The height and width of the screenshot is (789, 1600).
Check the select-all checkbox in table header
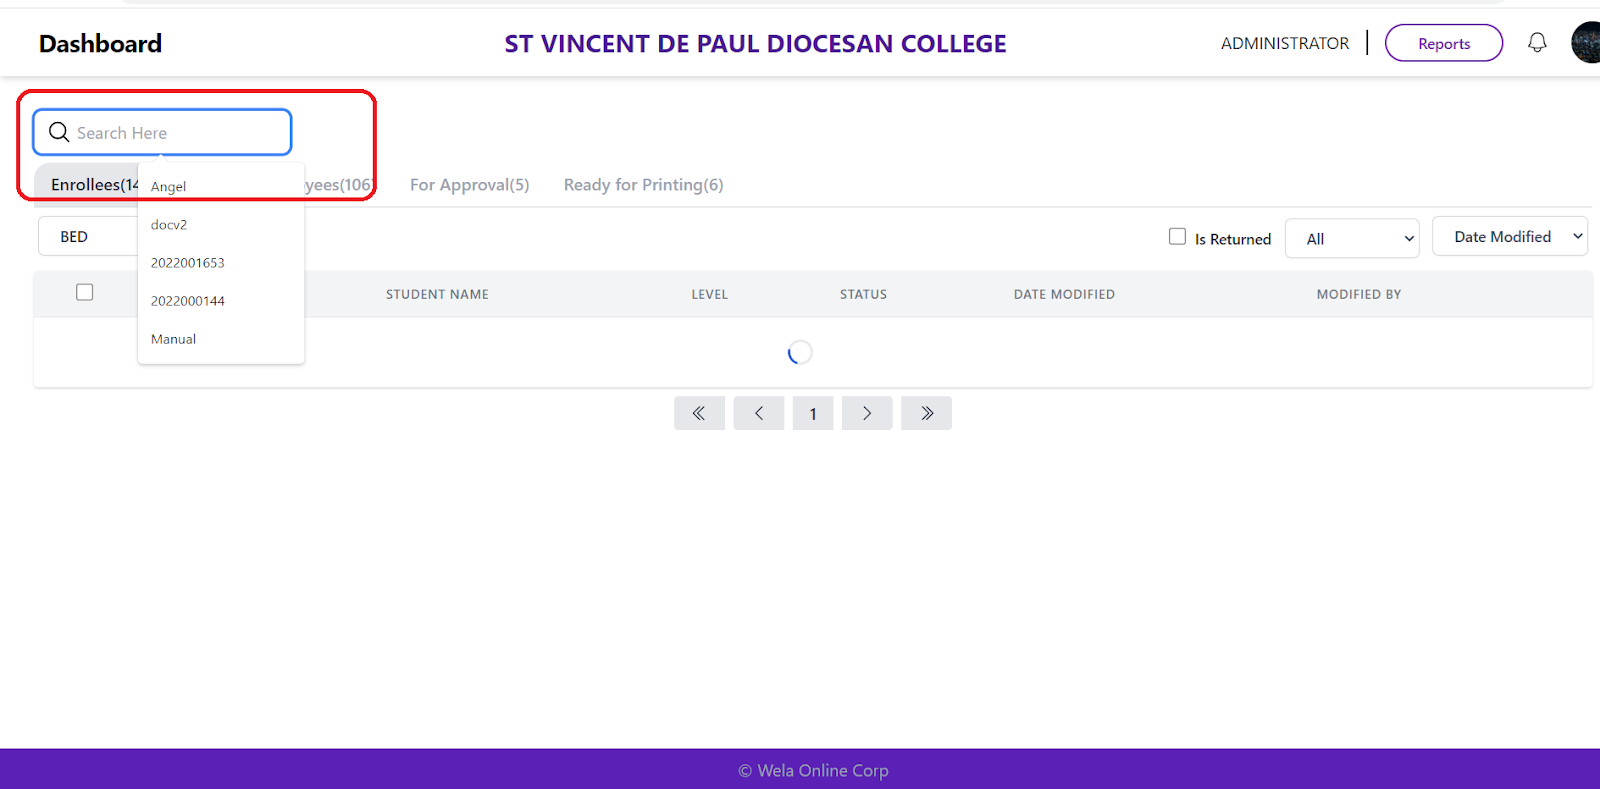(x=85, y=292)
